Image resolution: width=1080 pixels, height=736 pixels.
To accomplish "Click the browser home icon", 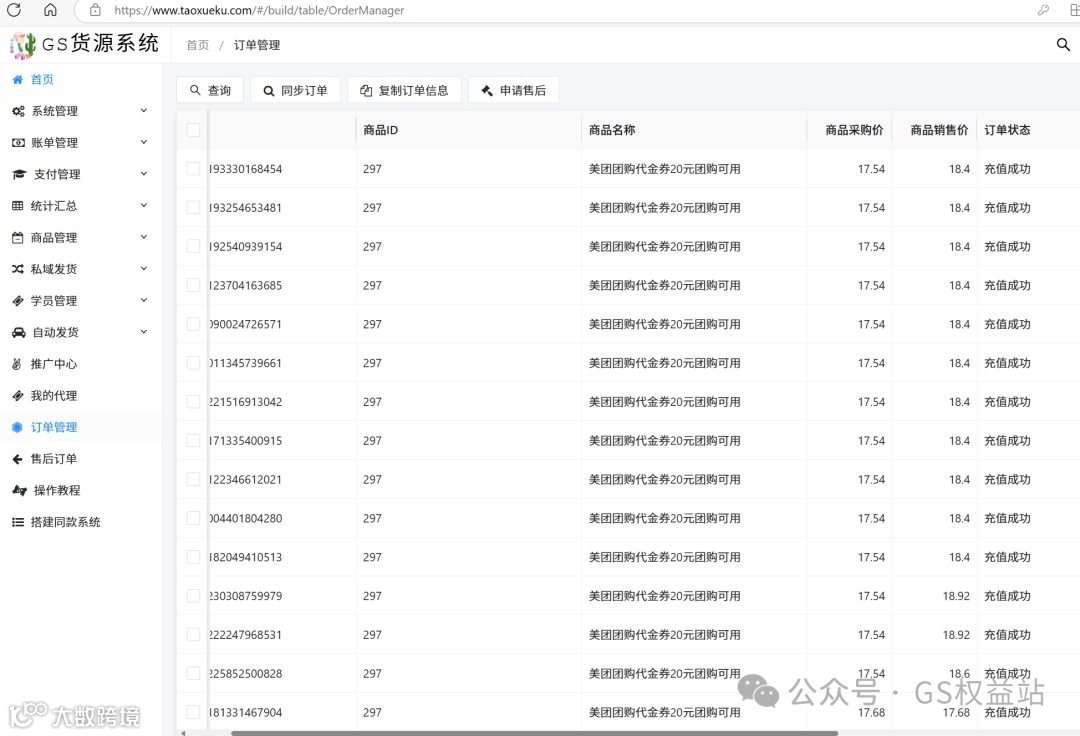I will point(50,10).
